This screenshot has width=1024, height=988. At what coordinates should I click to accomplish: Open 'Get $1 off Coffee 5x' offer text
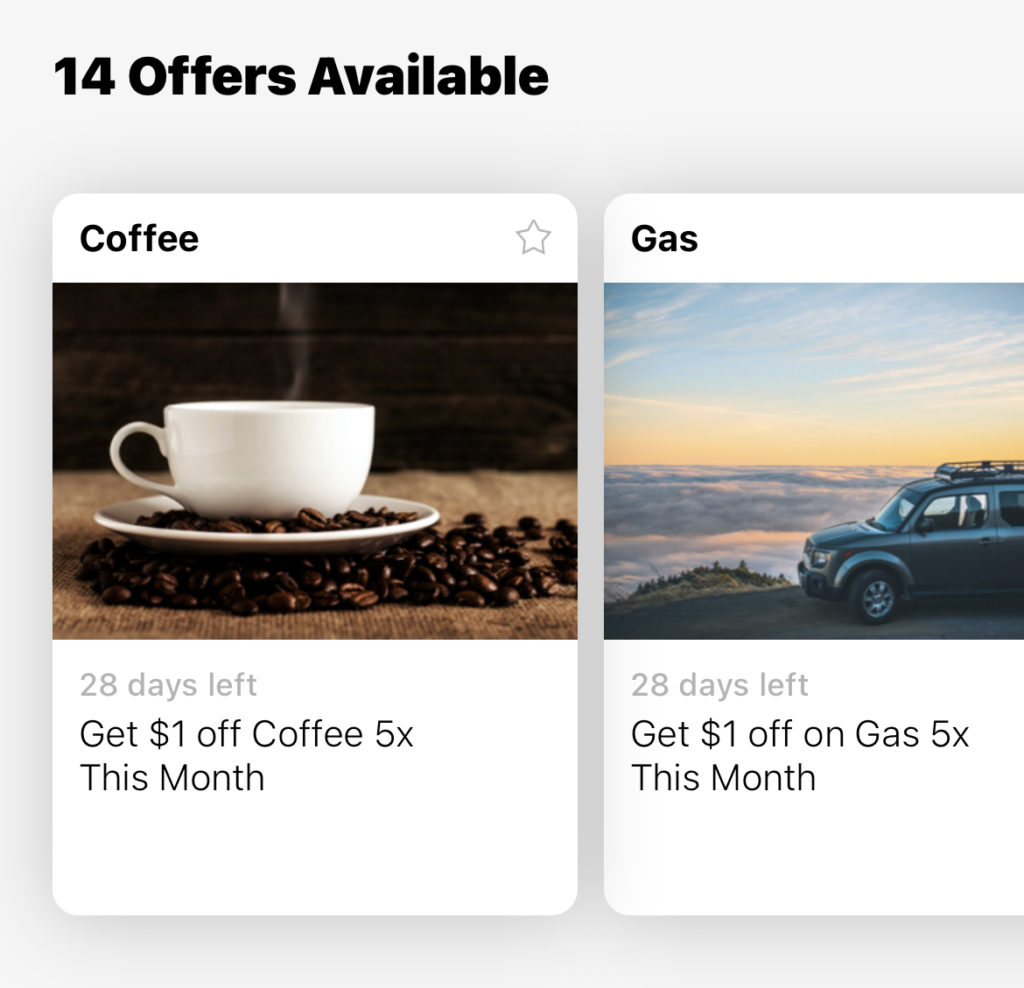pyautogui.click(x=246, y=734)
